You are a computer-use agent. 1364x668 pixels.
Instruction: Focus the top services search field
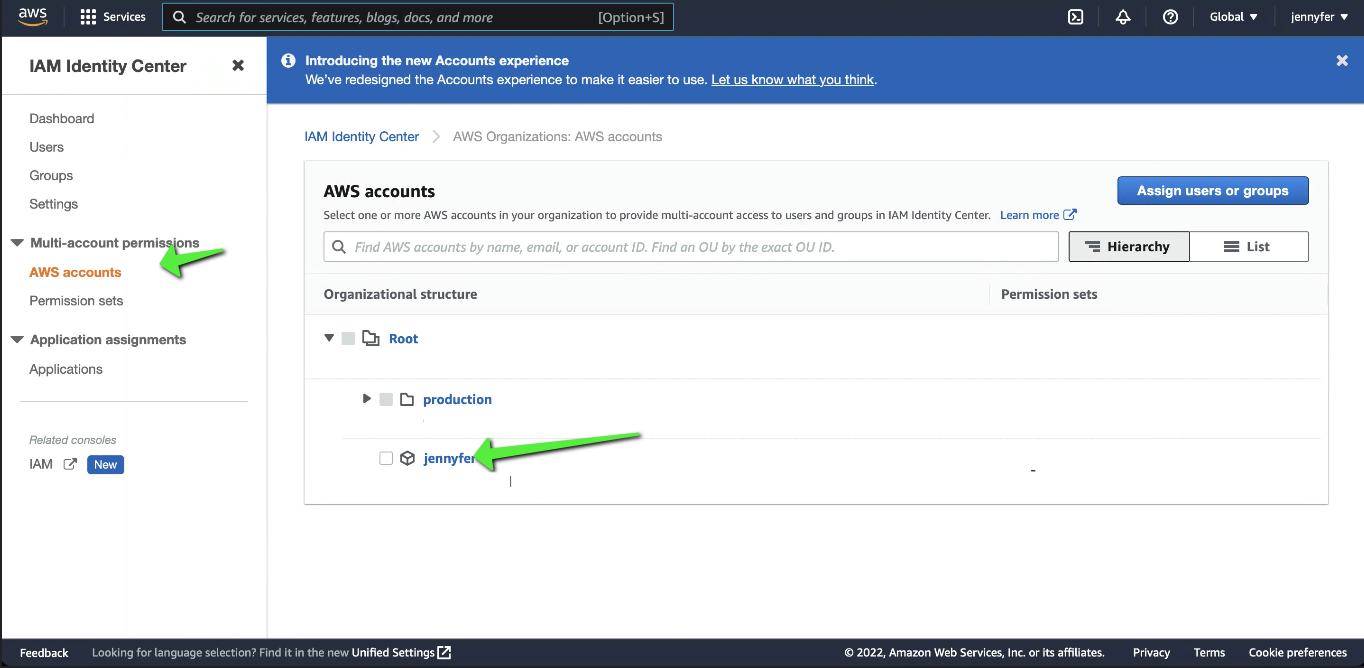418,17
